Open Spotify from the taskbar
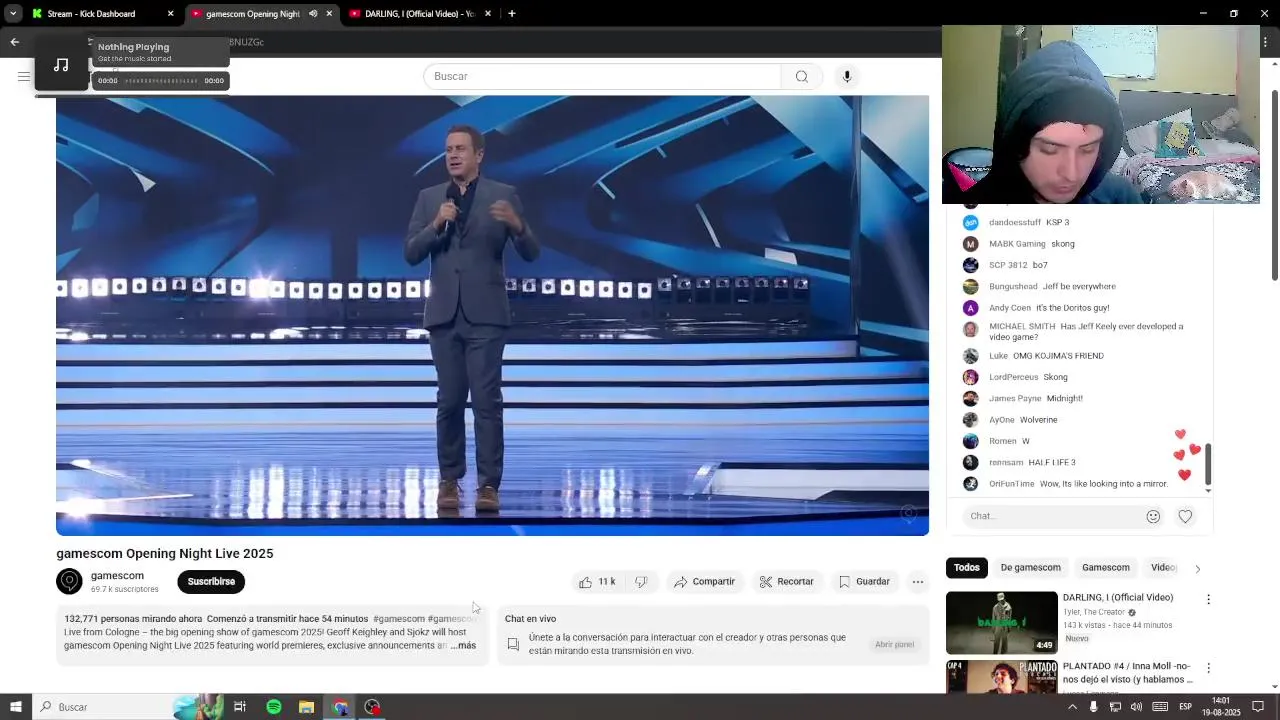 point(273,707)
